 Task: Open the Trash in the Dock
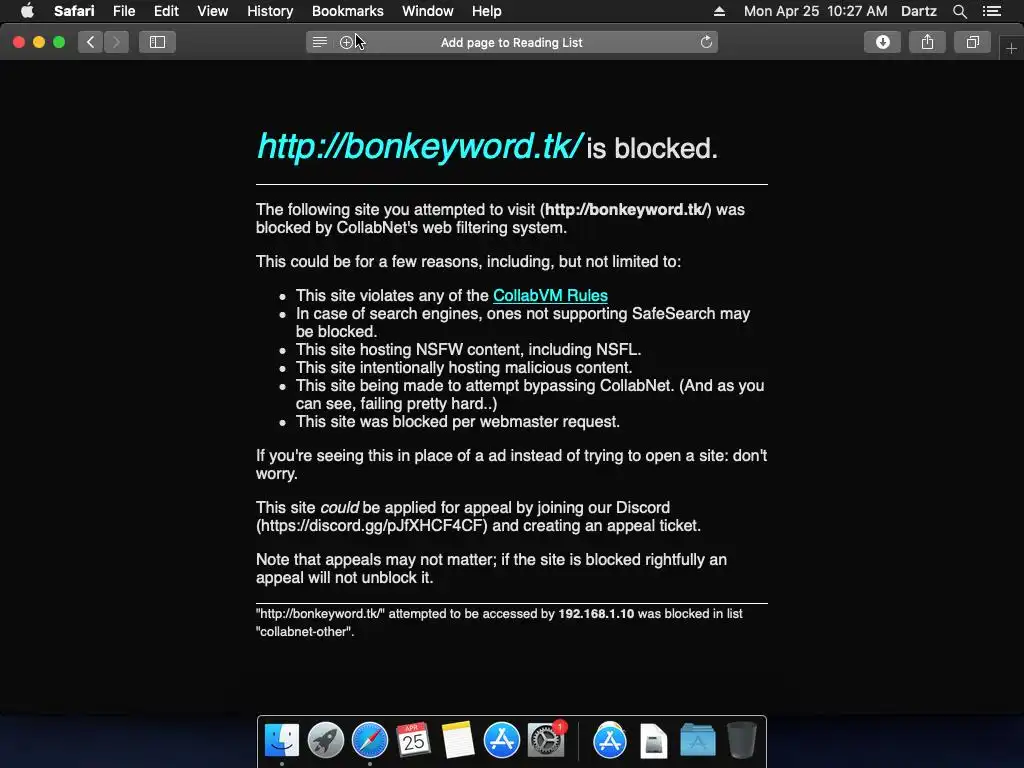pos(741,741)
